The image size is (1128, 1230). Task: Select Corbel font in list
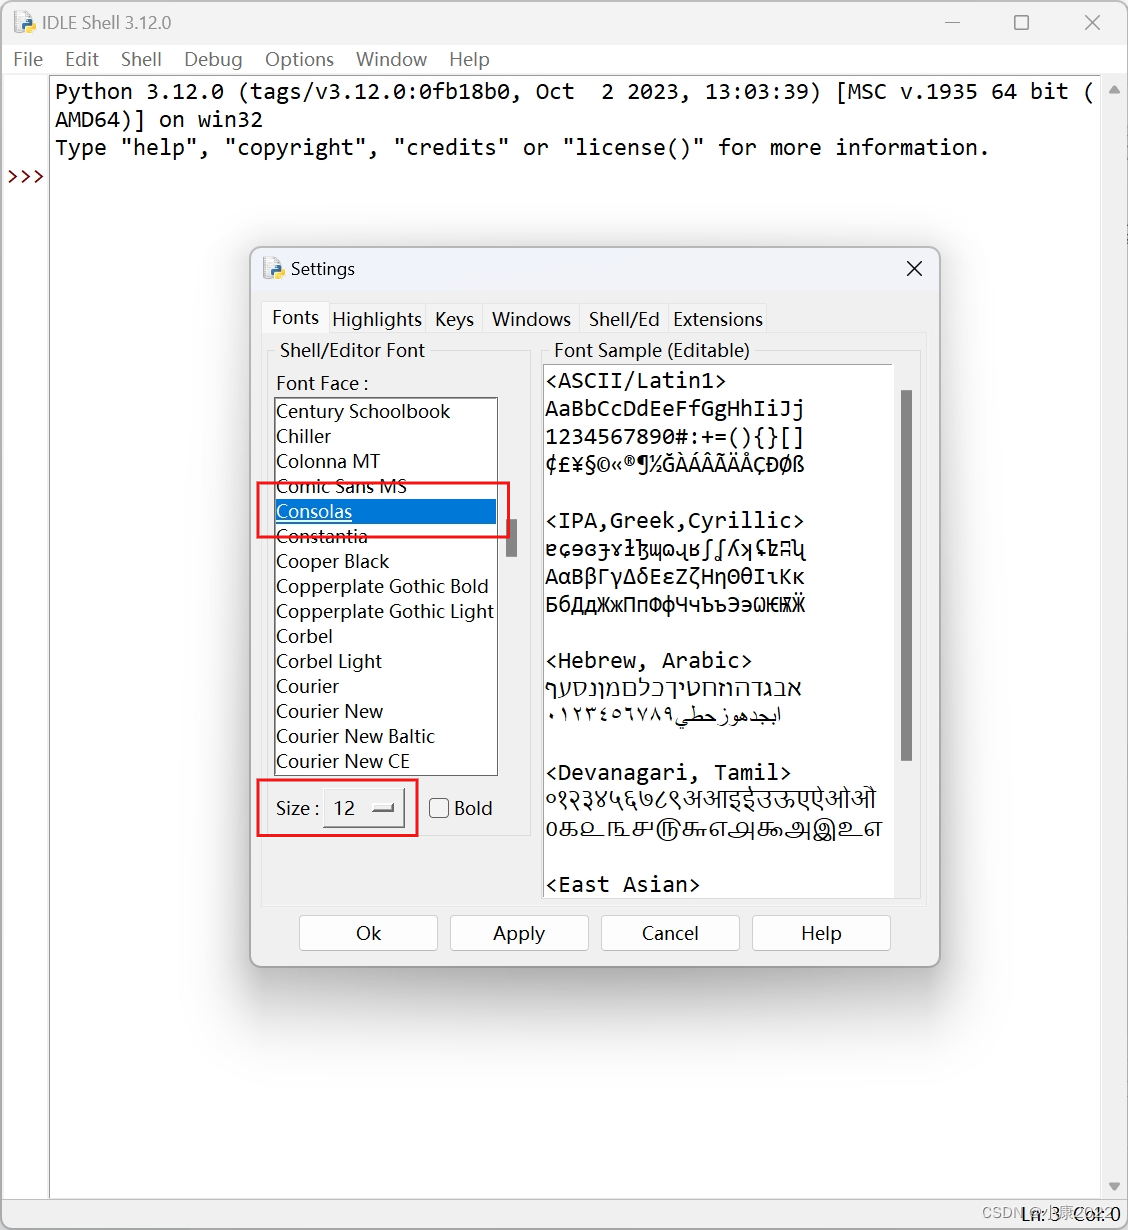pyautogui.click(x=385, y=636)
